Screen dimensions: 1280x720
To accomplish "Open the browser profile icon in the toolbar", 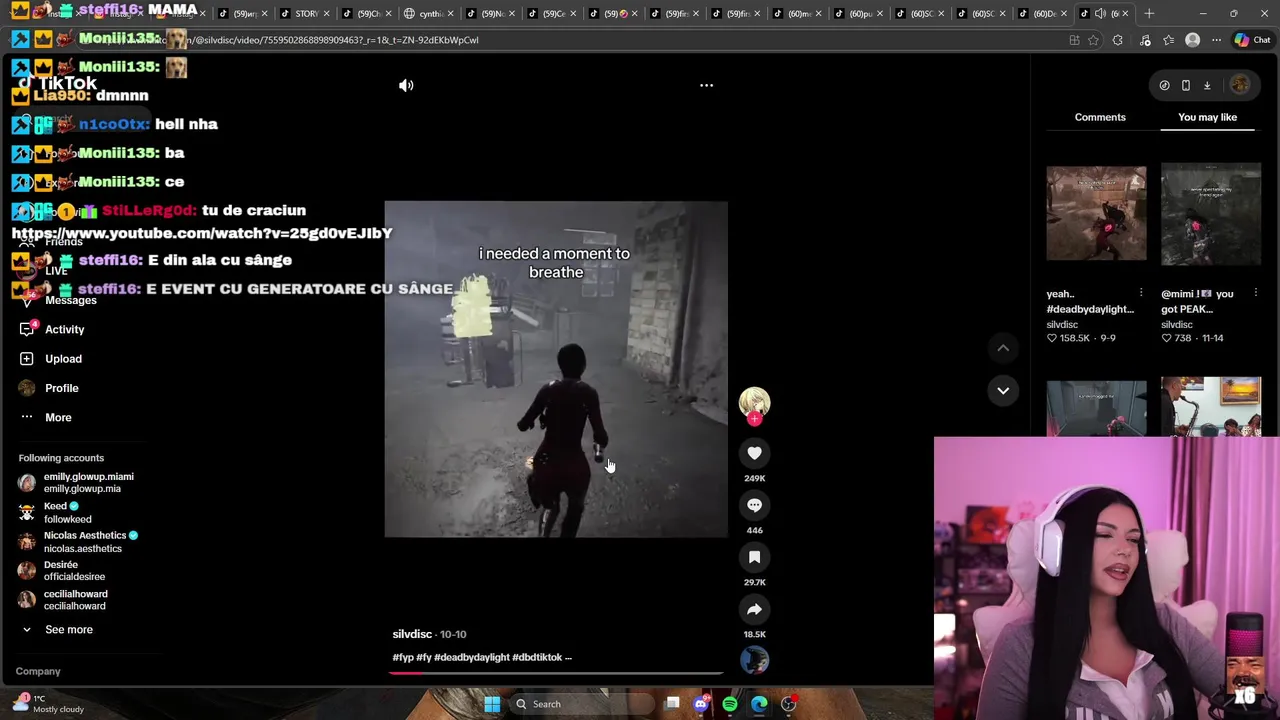I will [1192, 40].
